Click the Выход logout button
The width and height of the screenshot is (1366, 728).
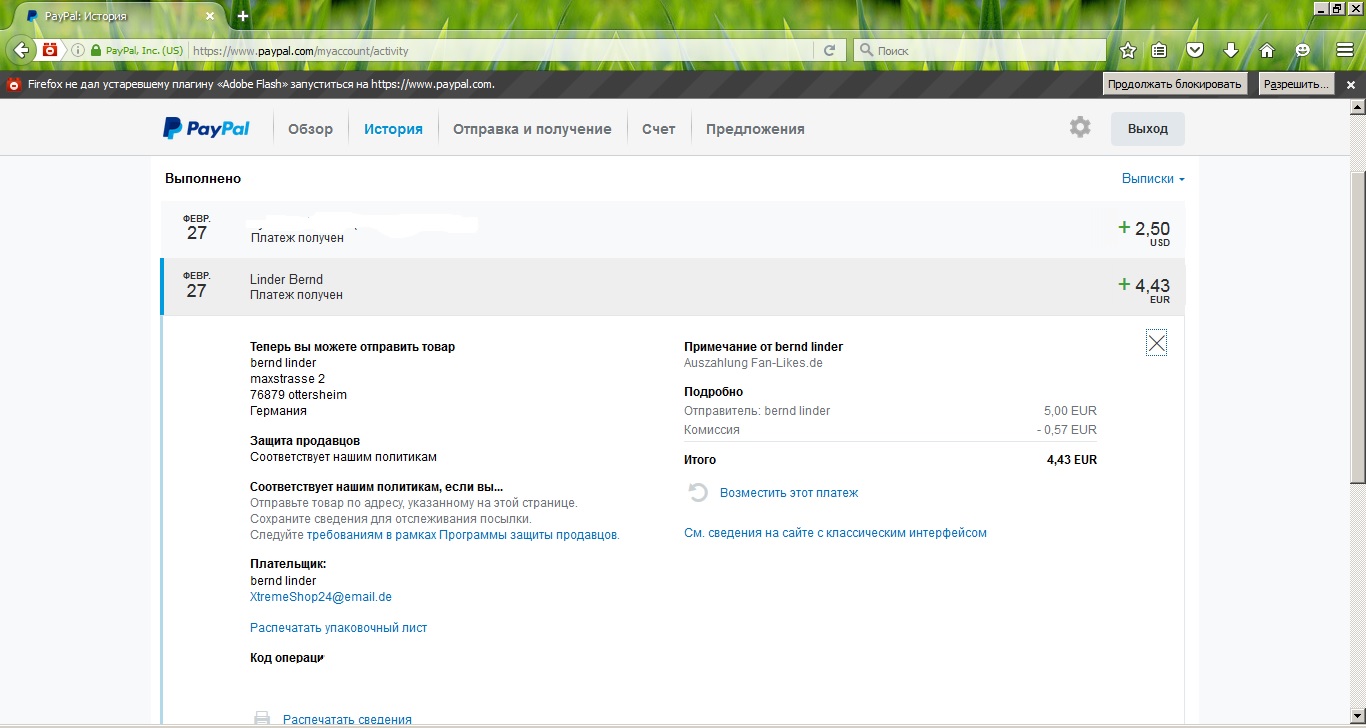coord(1147,129)
